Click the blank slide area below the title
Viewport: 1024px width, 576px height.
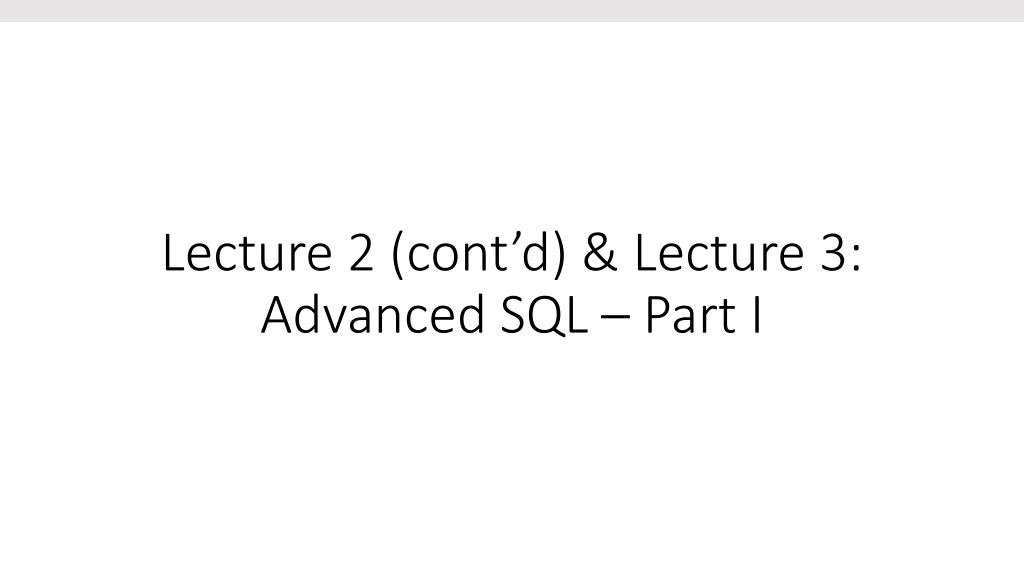coord(512,457)
